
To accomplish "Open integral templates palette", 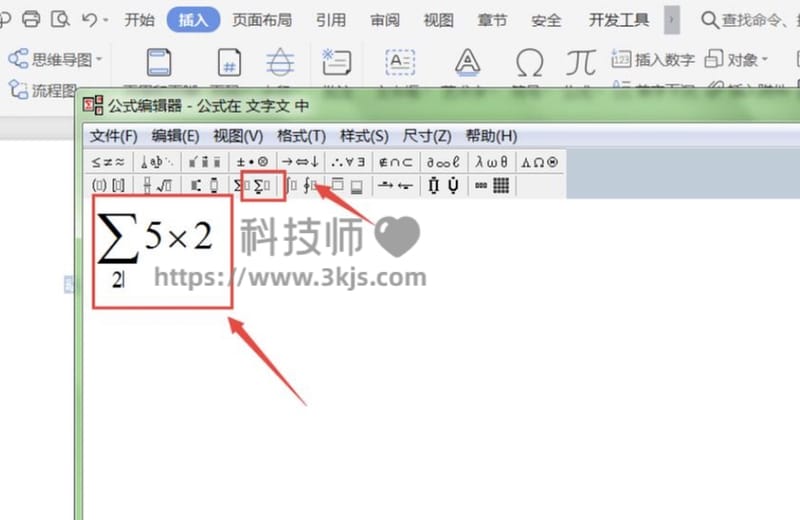I will [x=301, y=186].
